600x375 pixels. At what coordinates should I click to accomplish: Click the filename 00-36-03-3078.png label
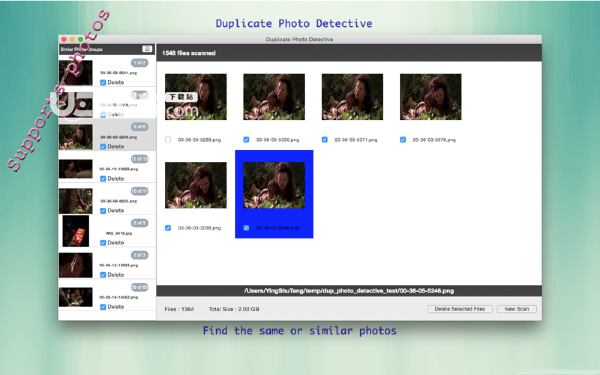[x=434, y=140]
